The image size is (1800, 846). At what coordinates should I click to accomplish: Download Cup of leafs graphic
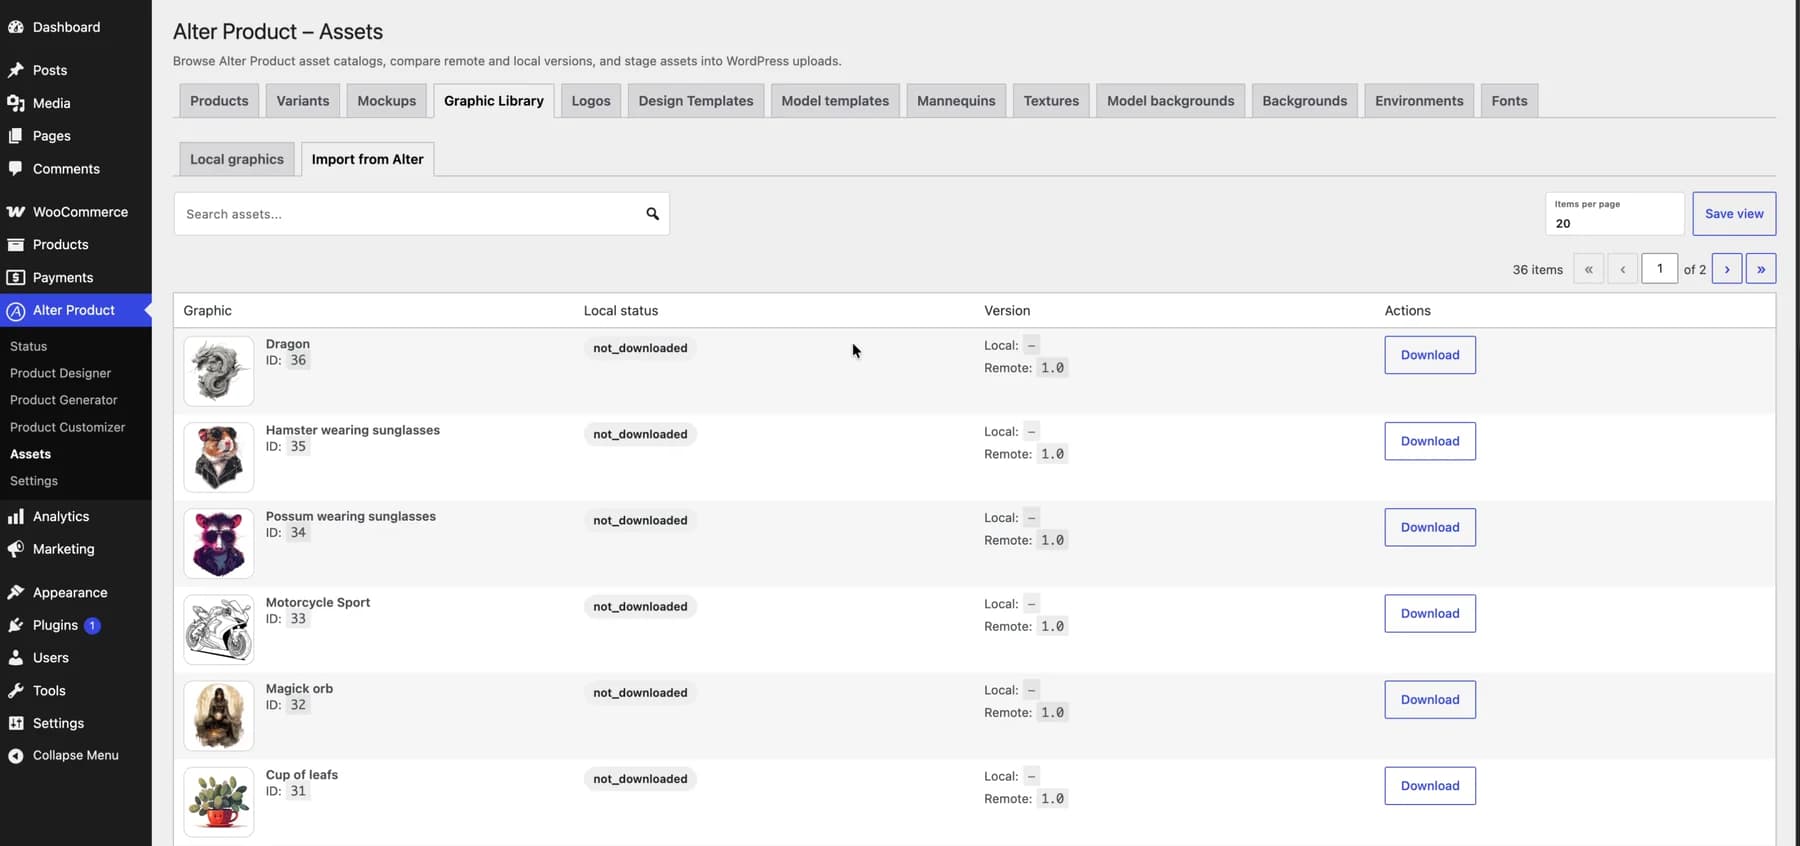(x=1430, y=785)
